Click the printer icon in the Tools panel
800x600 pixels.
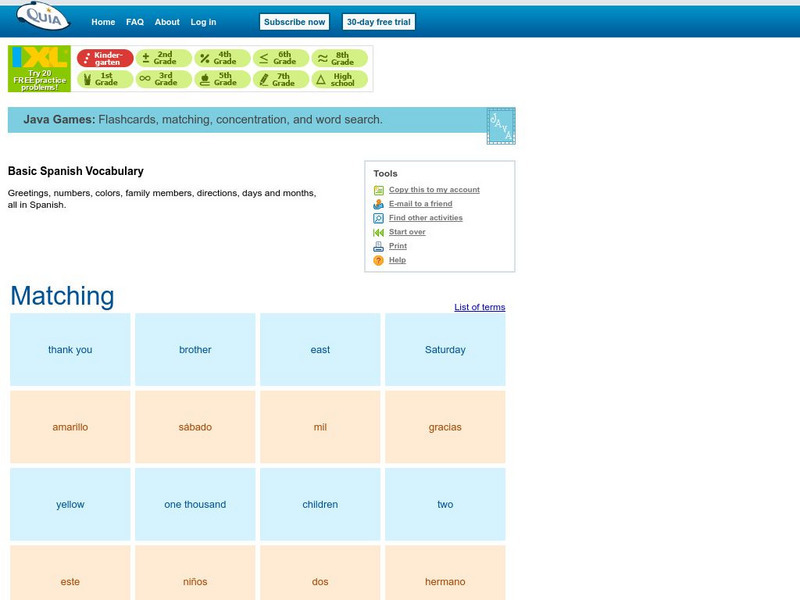tap(377, 245)
